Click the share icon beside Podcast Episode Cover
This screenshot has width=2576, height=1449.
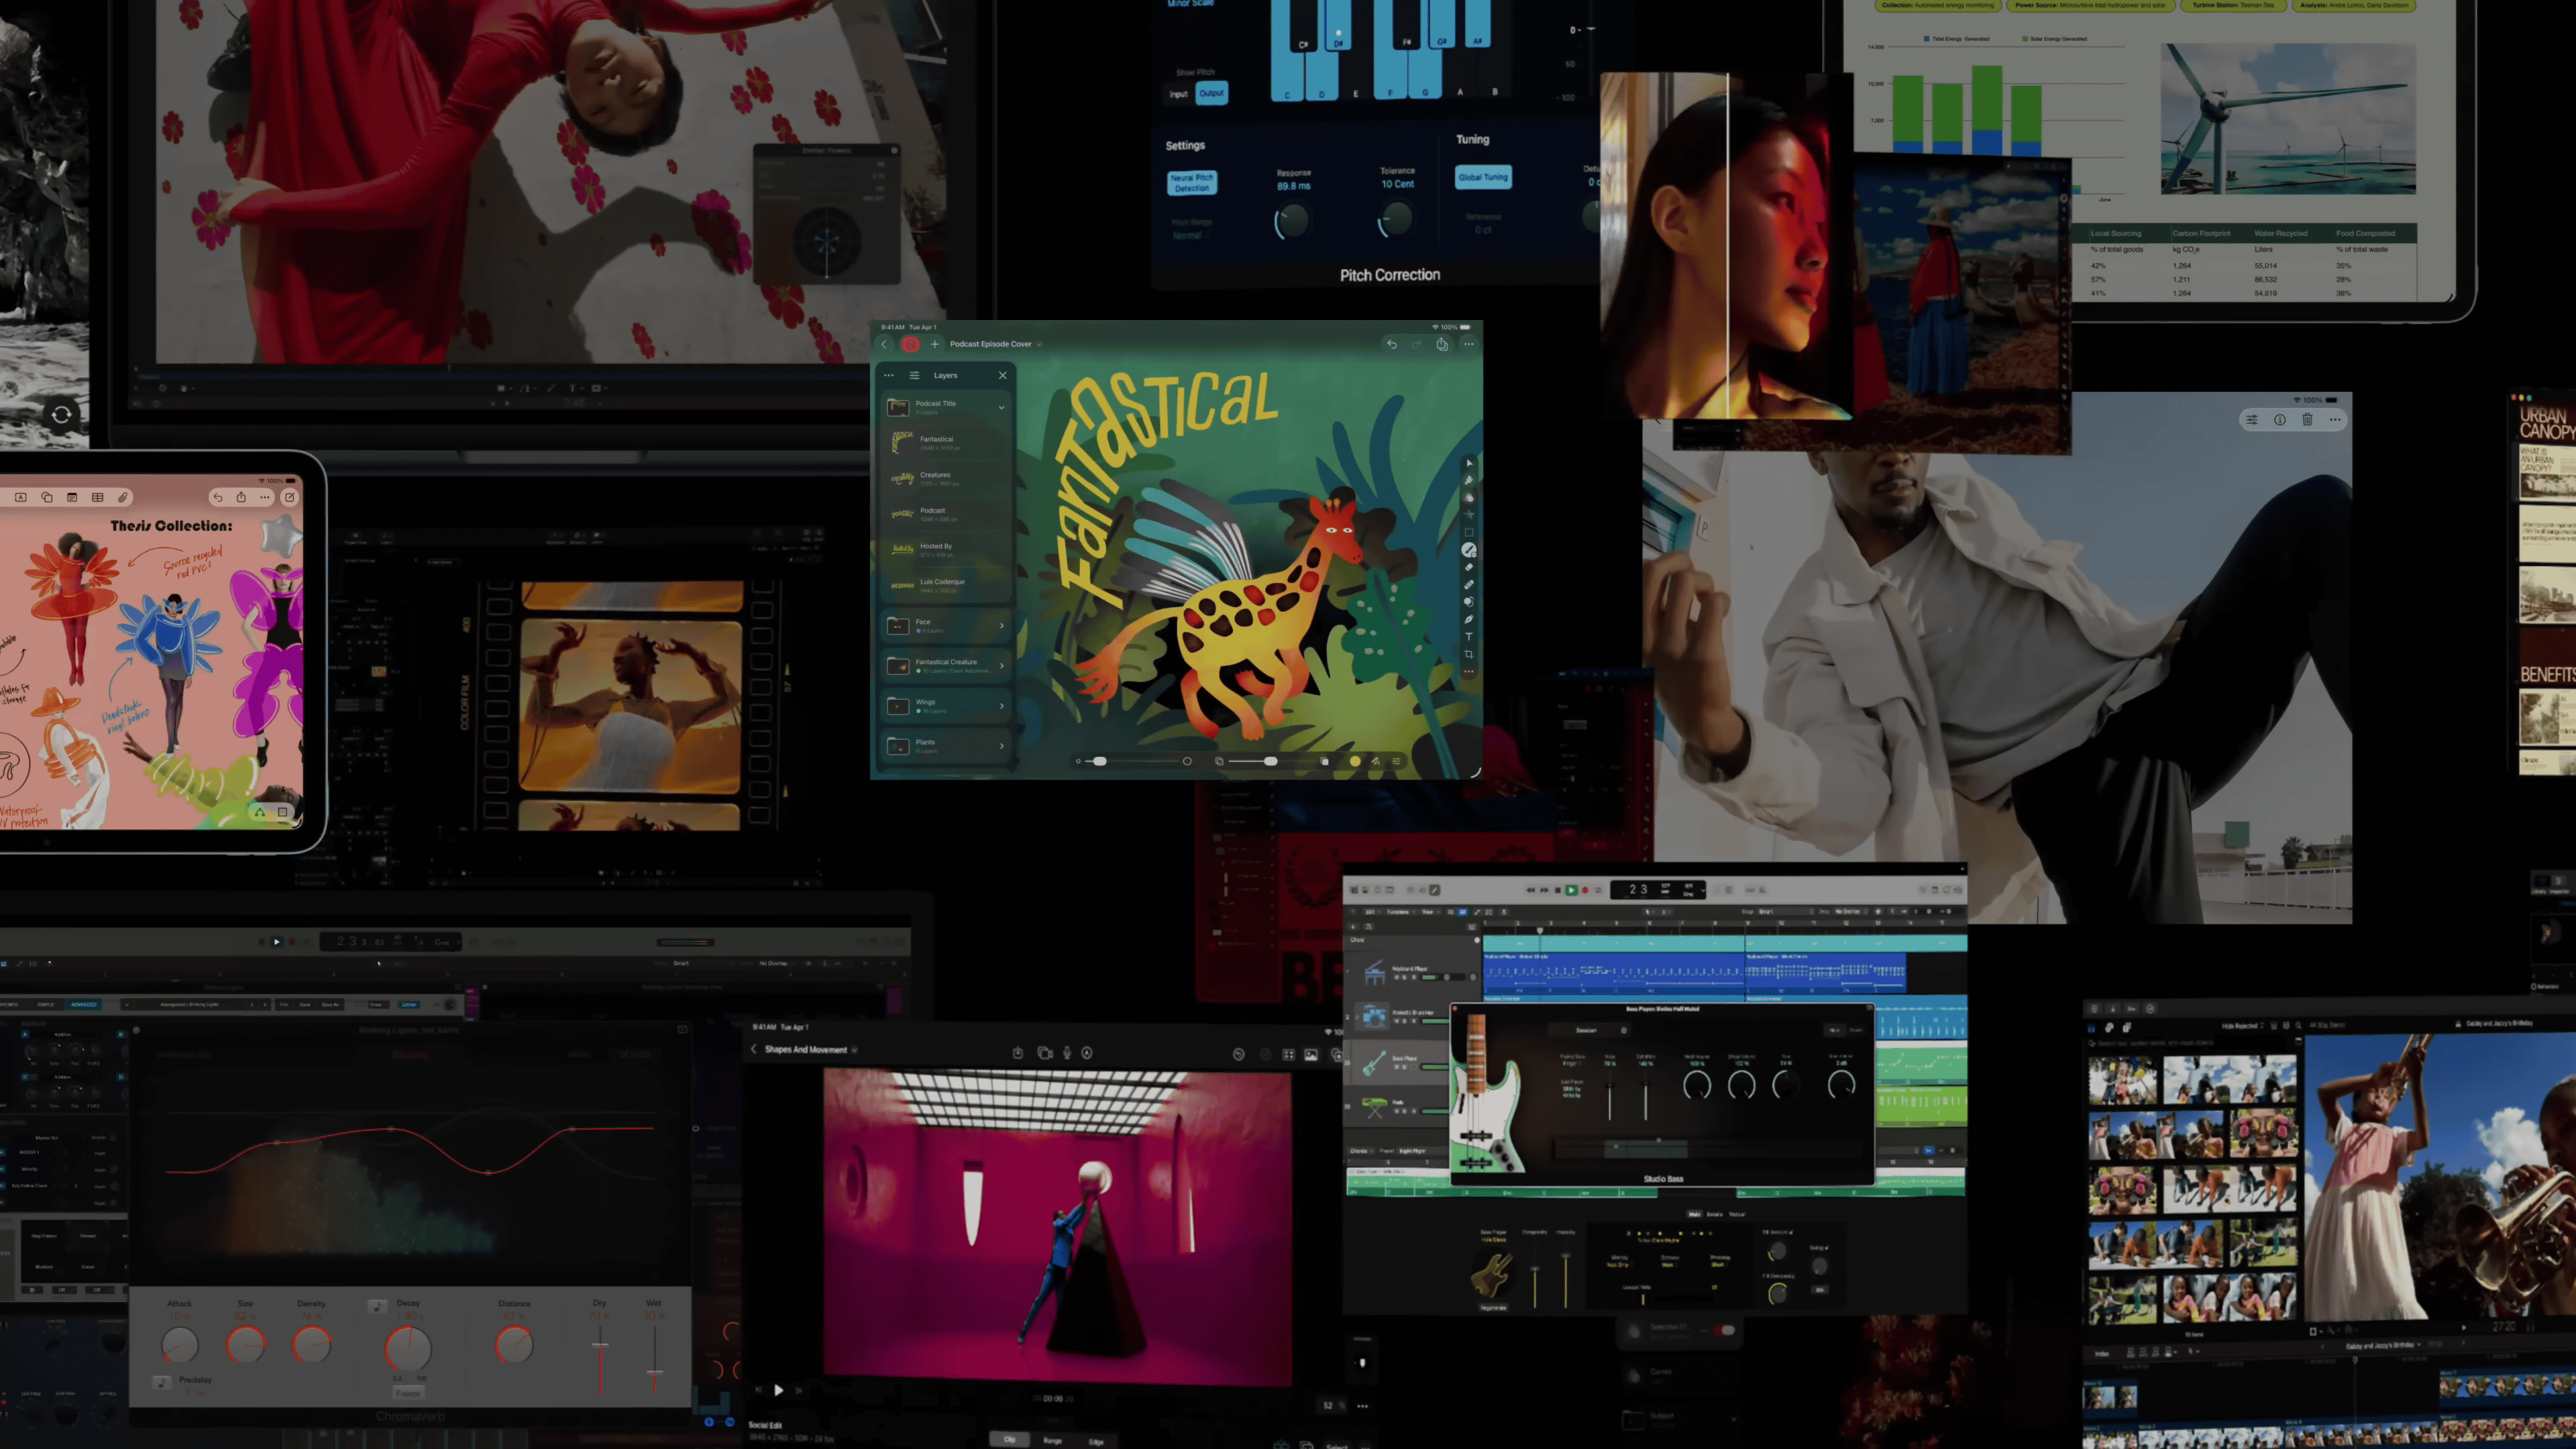1442,344
